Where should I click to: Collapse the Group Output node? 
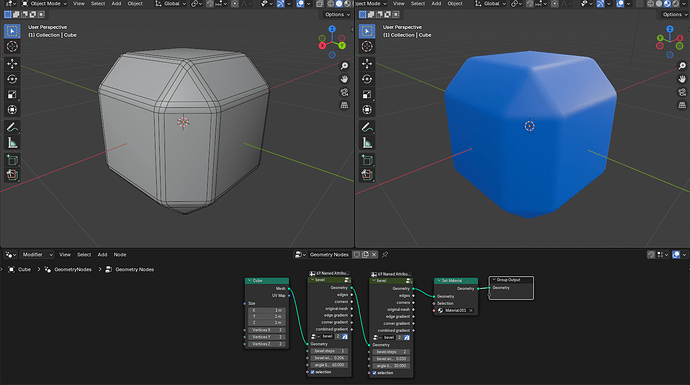click(x=494, y=280)
